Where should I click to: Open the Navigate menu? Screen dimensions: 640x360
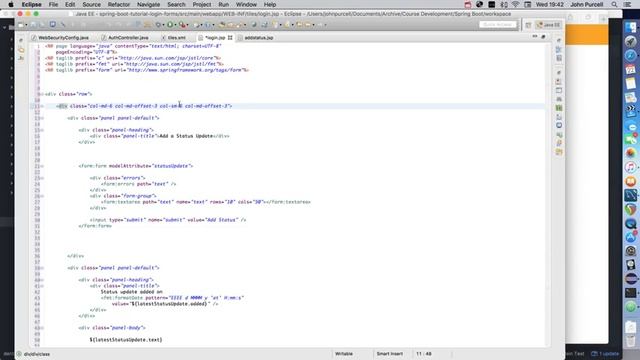pyautogui.click(x=148, y=4)
